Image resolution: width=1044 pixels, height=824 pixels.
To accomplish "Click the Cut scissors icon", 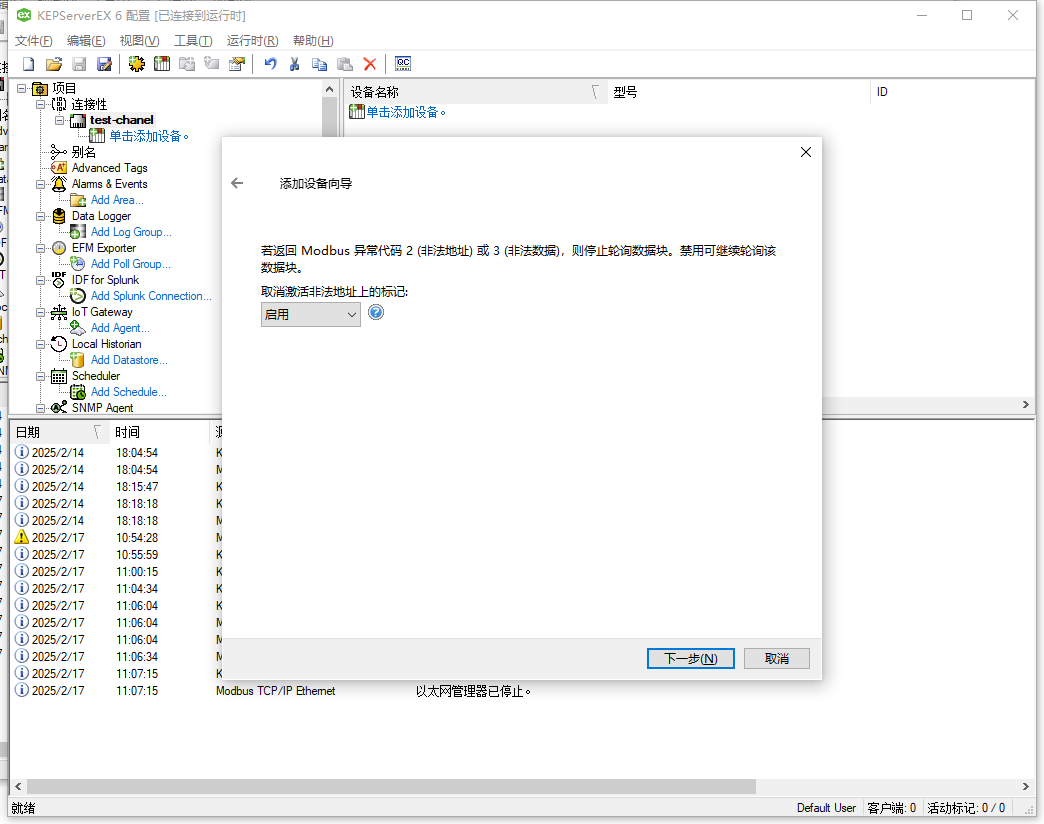I will pyautogui.click(x=294, y=64).
